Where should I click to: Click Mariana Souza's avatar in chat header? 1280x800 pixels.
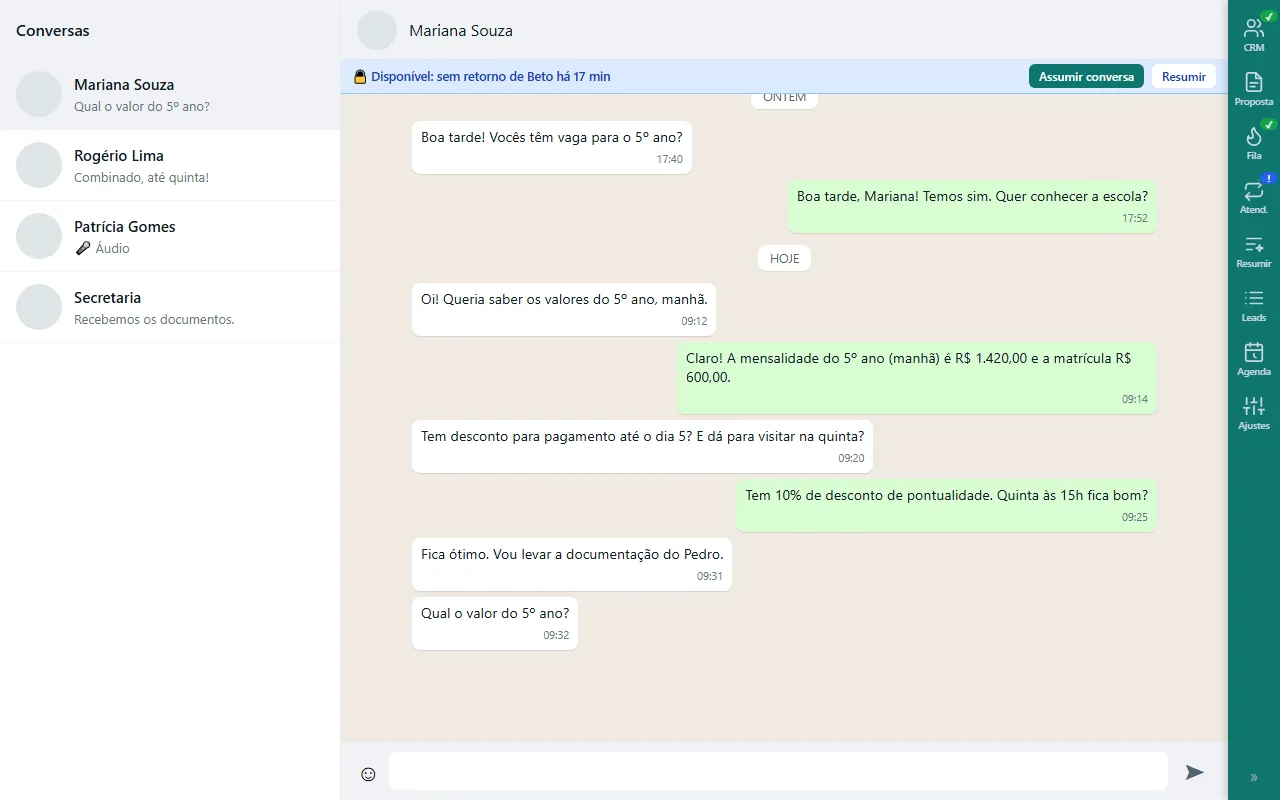click(377, 30)
